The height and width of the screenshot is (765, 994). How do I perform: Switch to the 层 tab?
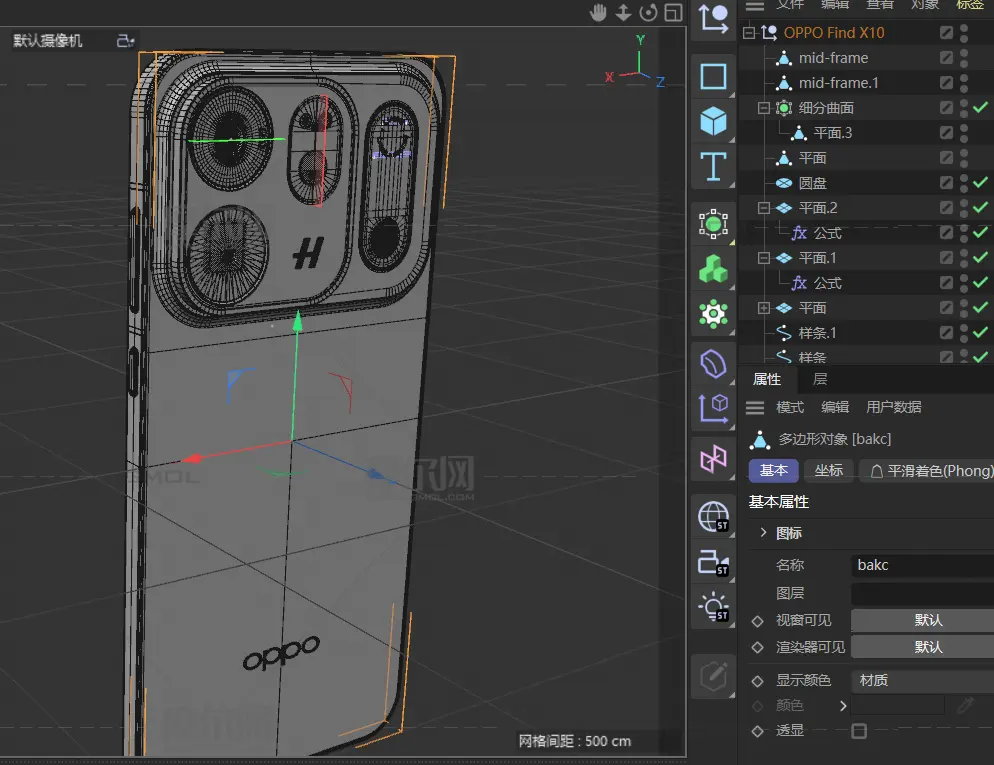(x=820, y=379)
